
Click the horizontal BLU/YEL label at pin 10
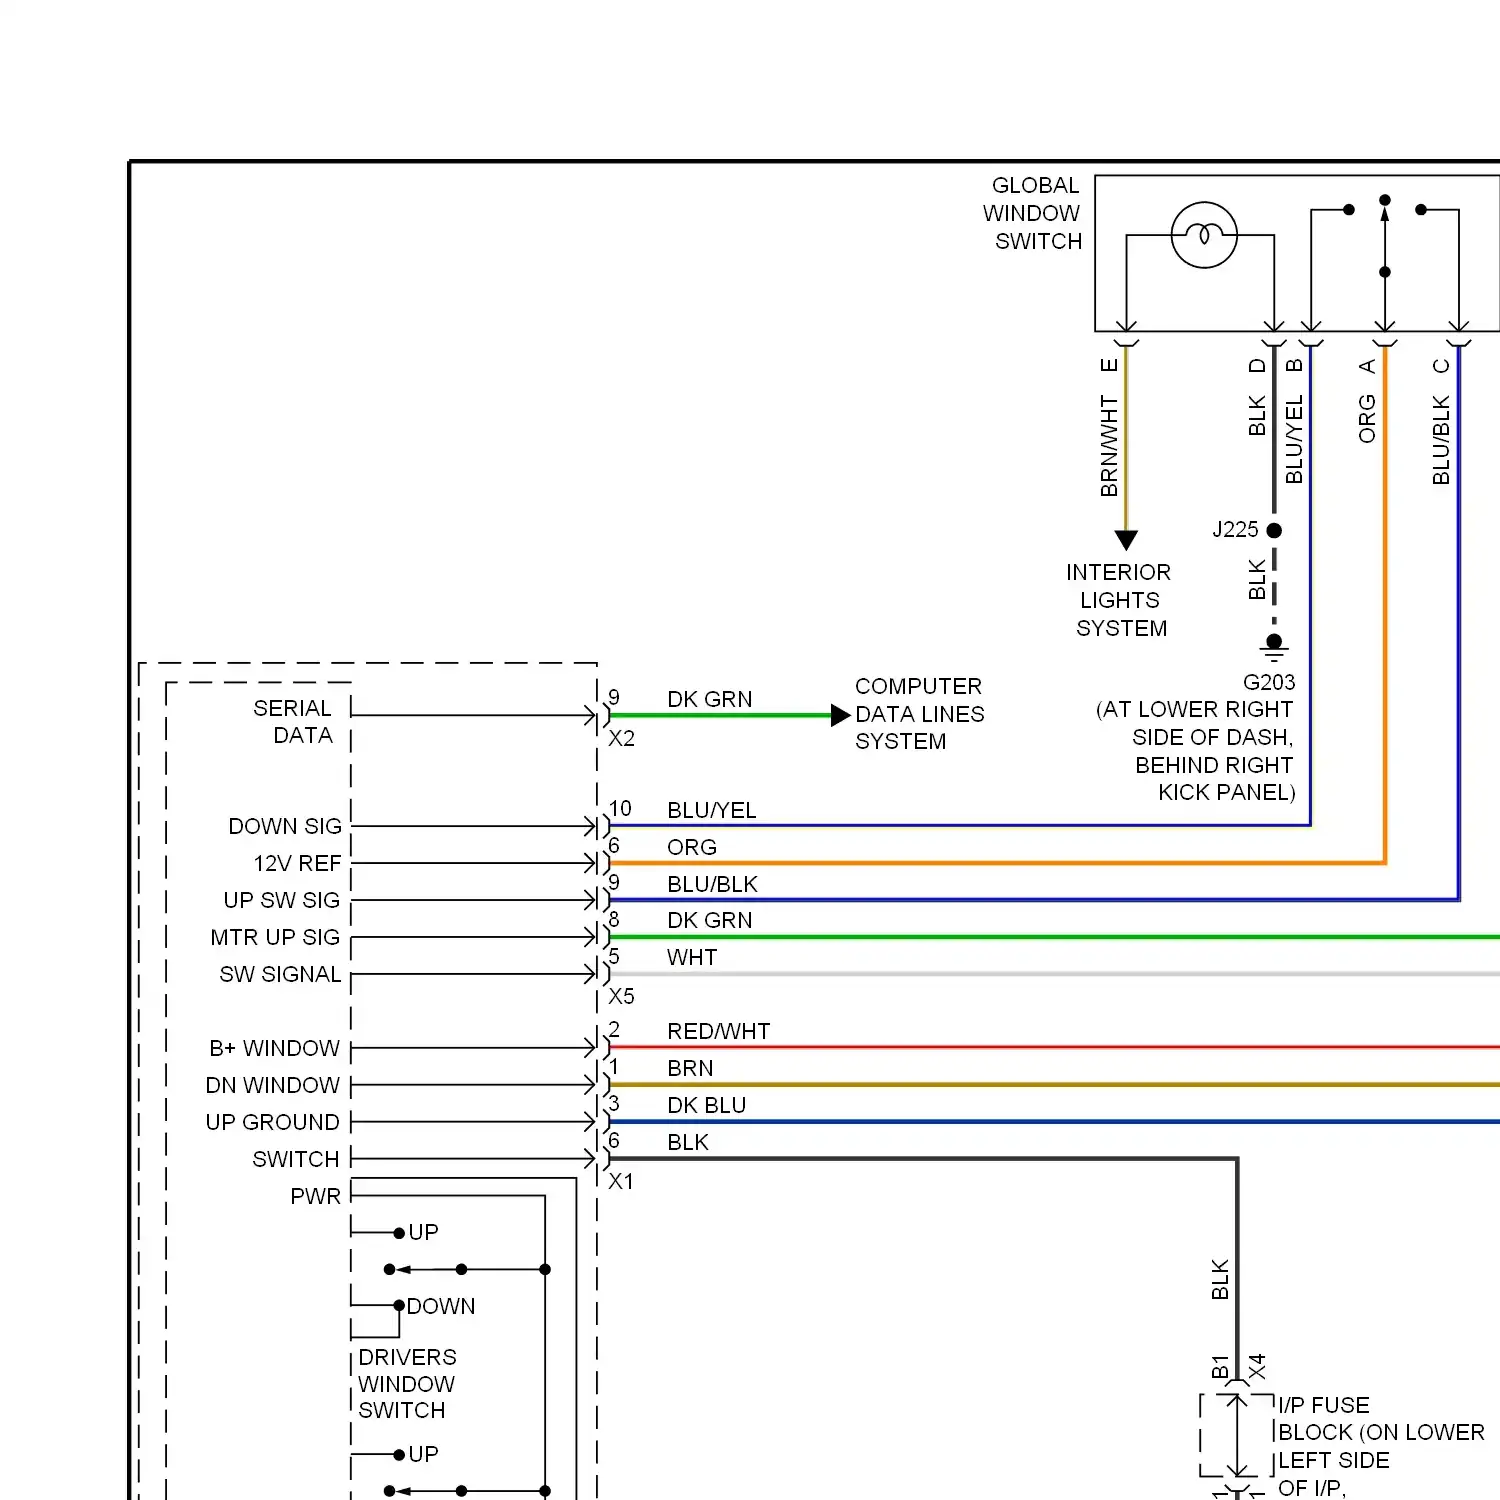[711, 810]
